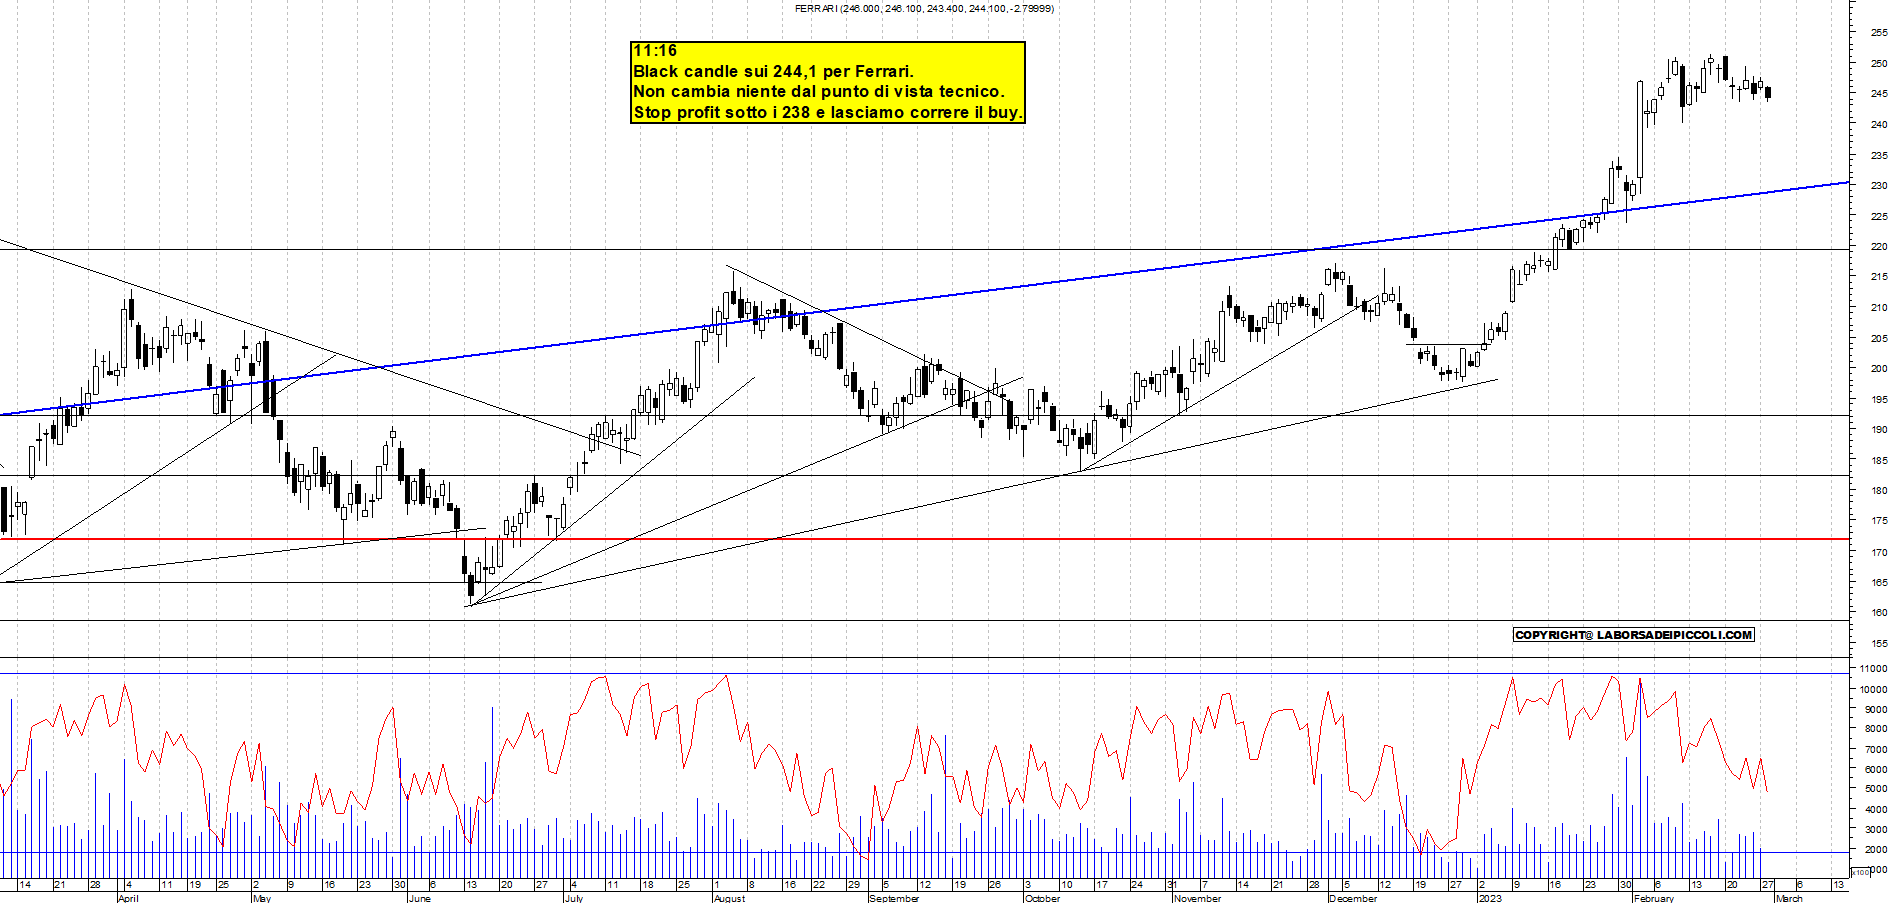The height and width of the screenshot is (903, 1890).
Task: Click the COPYRIGHT@ LABORSADEIPICCOLI.COM label
Action: coord(1634,635)
